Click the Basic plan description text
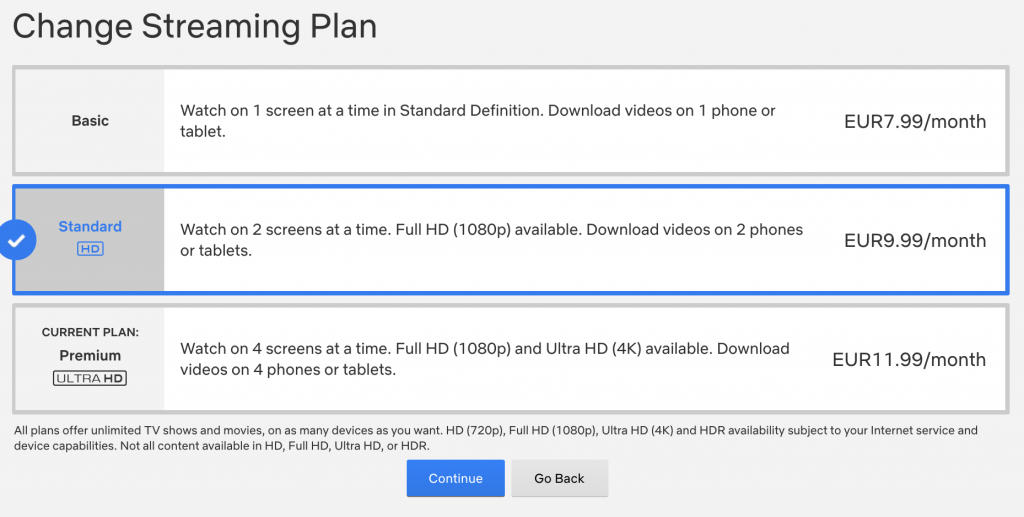 (x=478, y=121)
